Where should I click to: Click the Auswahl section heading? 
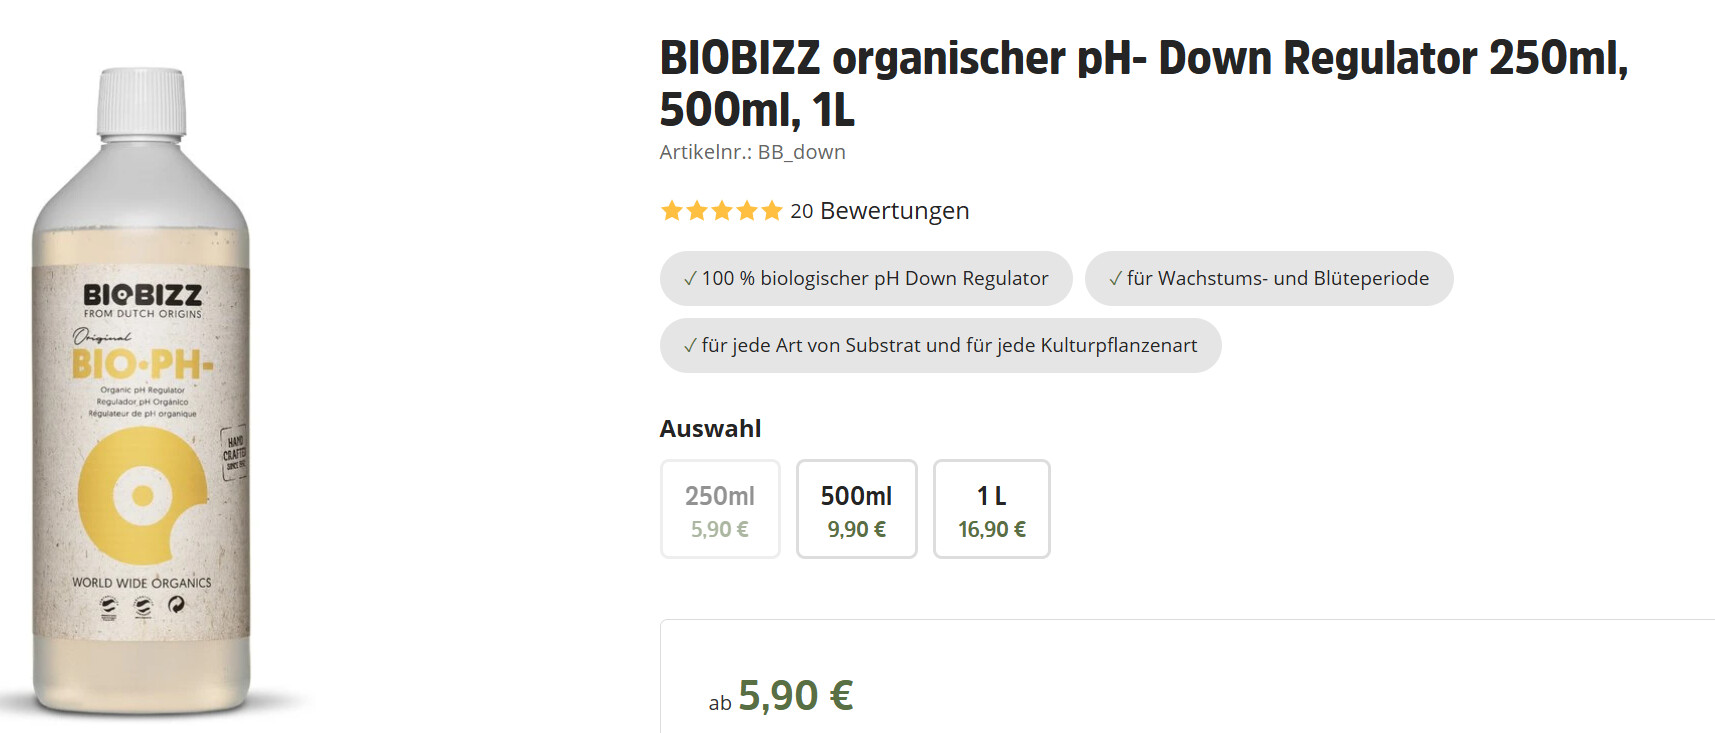(x=710, y=429)
